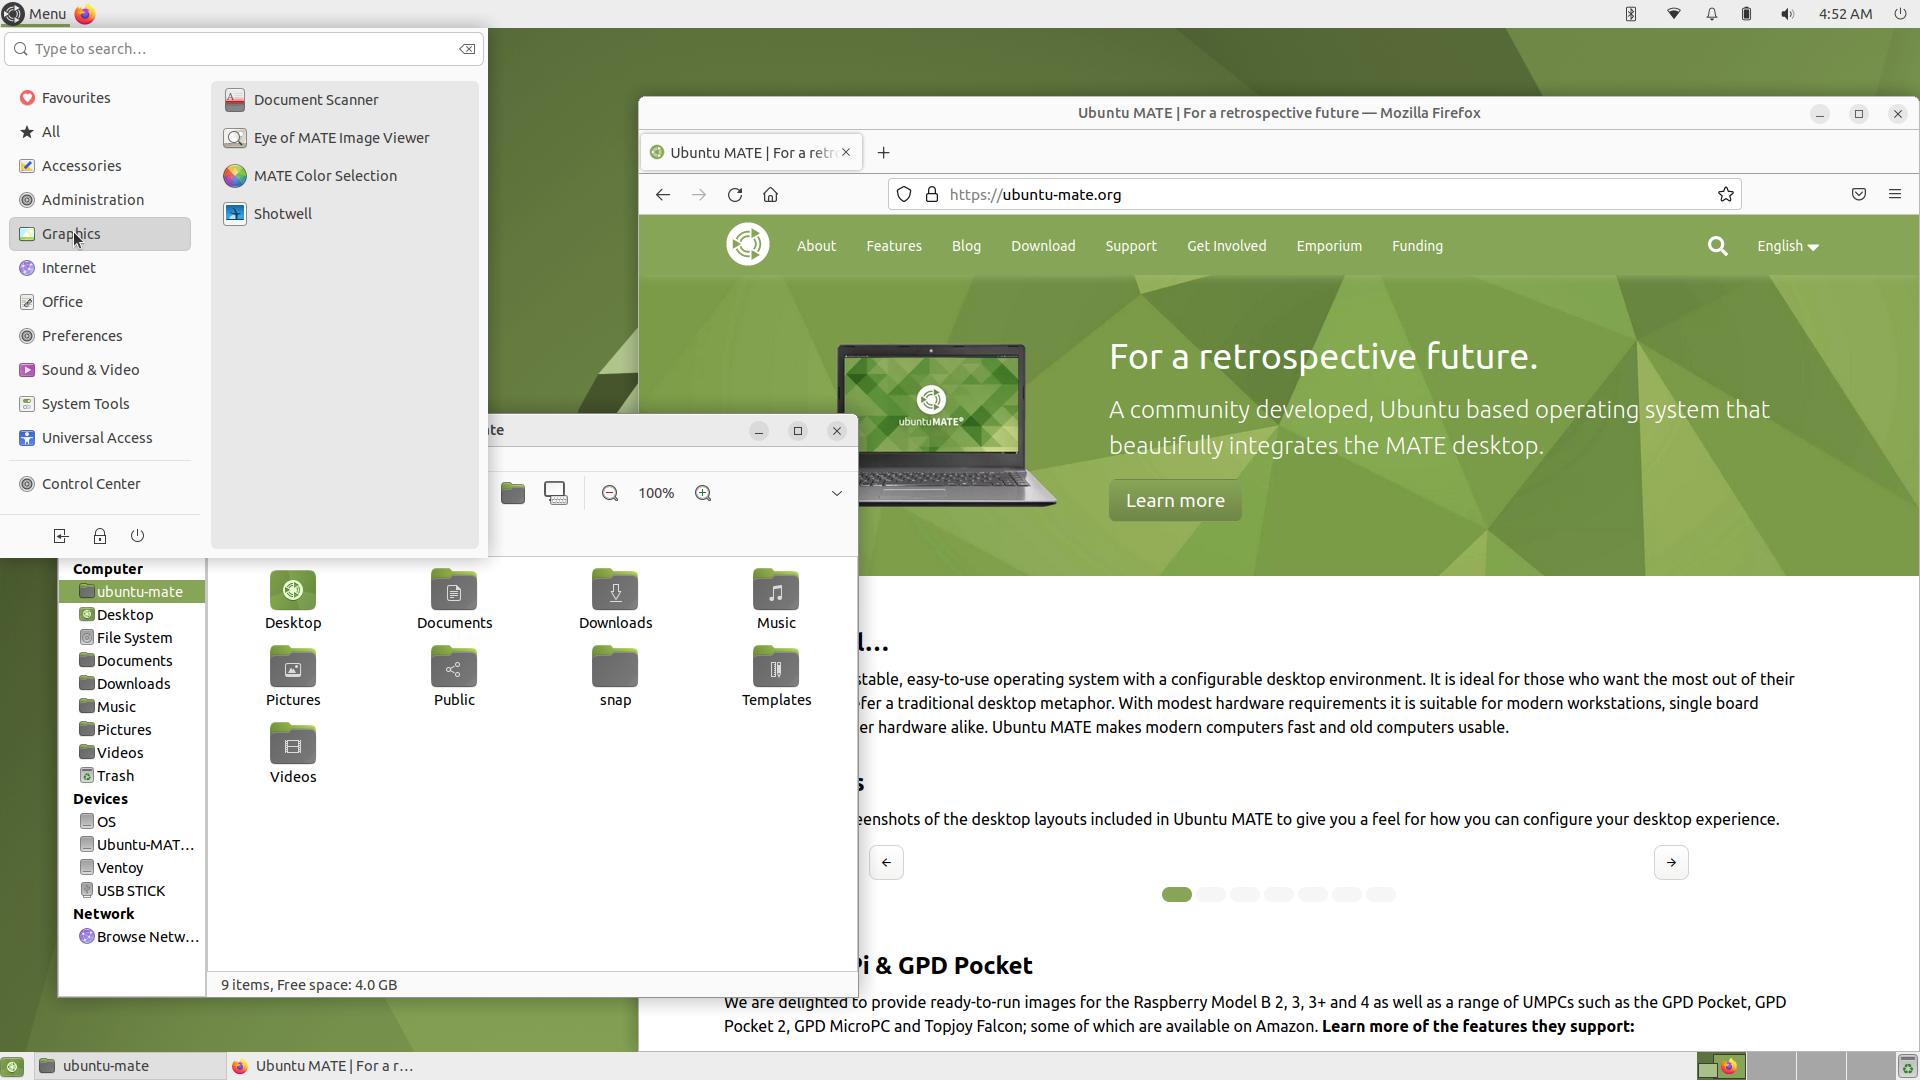
Task: Click Firefox back arrow
Action: pyautogui.click(x=663, y=195)
